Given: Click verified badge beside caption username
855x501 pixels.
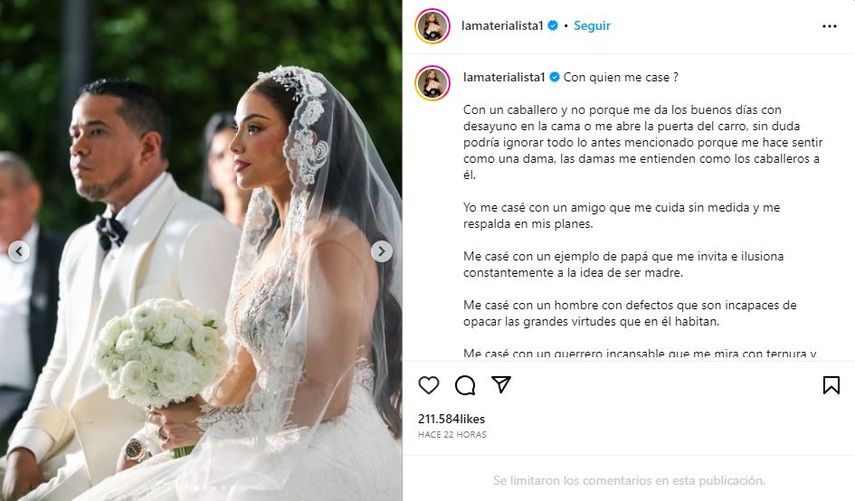Looking at the screenshot, I should (x=554, y=77).
